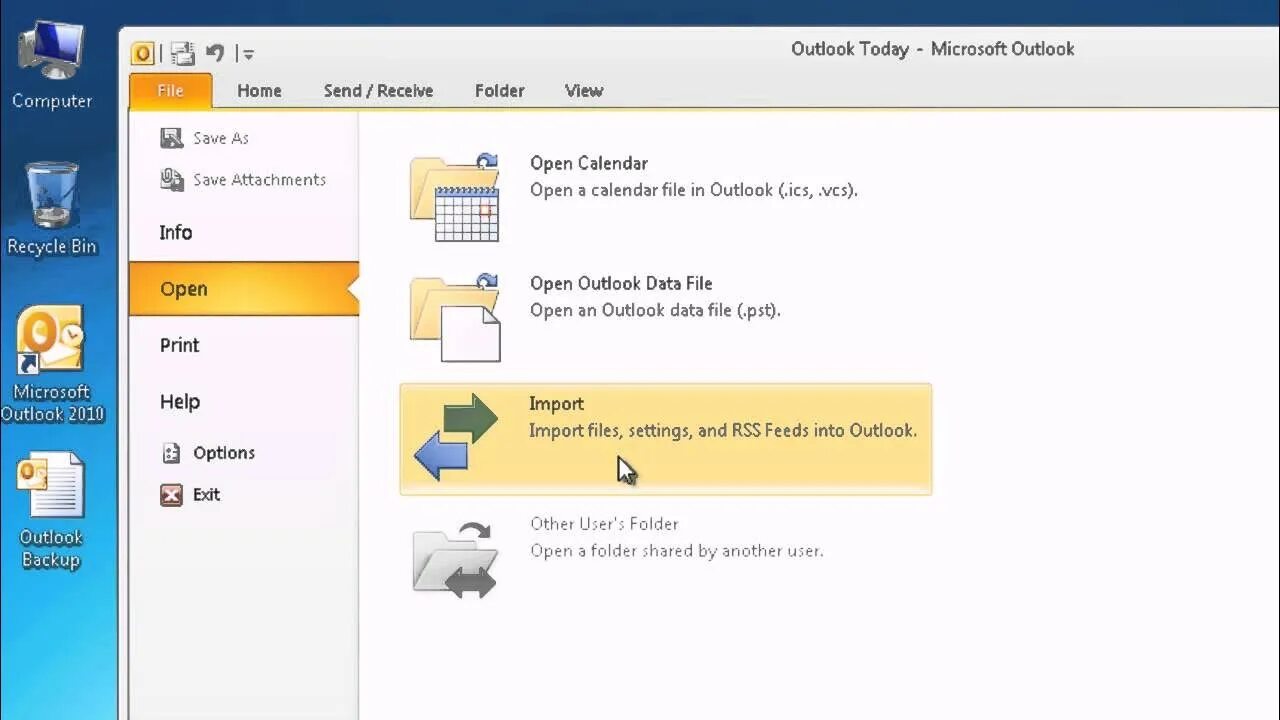Viewport: 1280px width, 720px height.
Task: Click 'Open a calendar file in Outlook' description
Action: click(694, 190)
